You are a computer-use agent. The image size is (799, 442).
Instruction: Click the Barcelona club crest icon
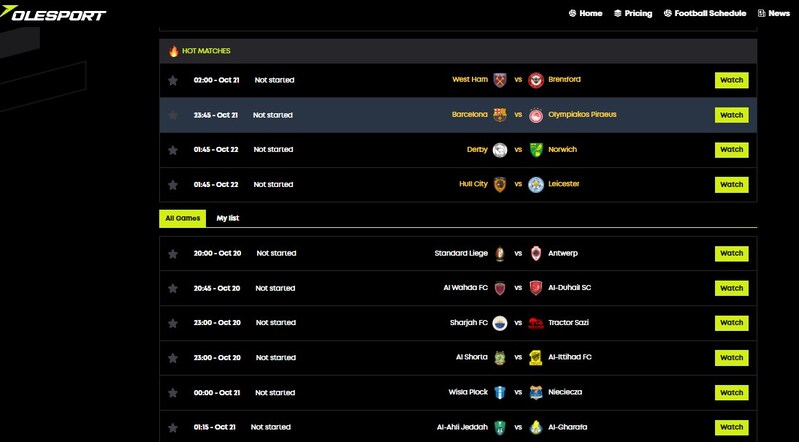point(500,115)
